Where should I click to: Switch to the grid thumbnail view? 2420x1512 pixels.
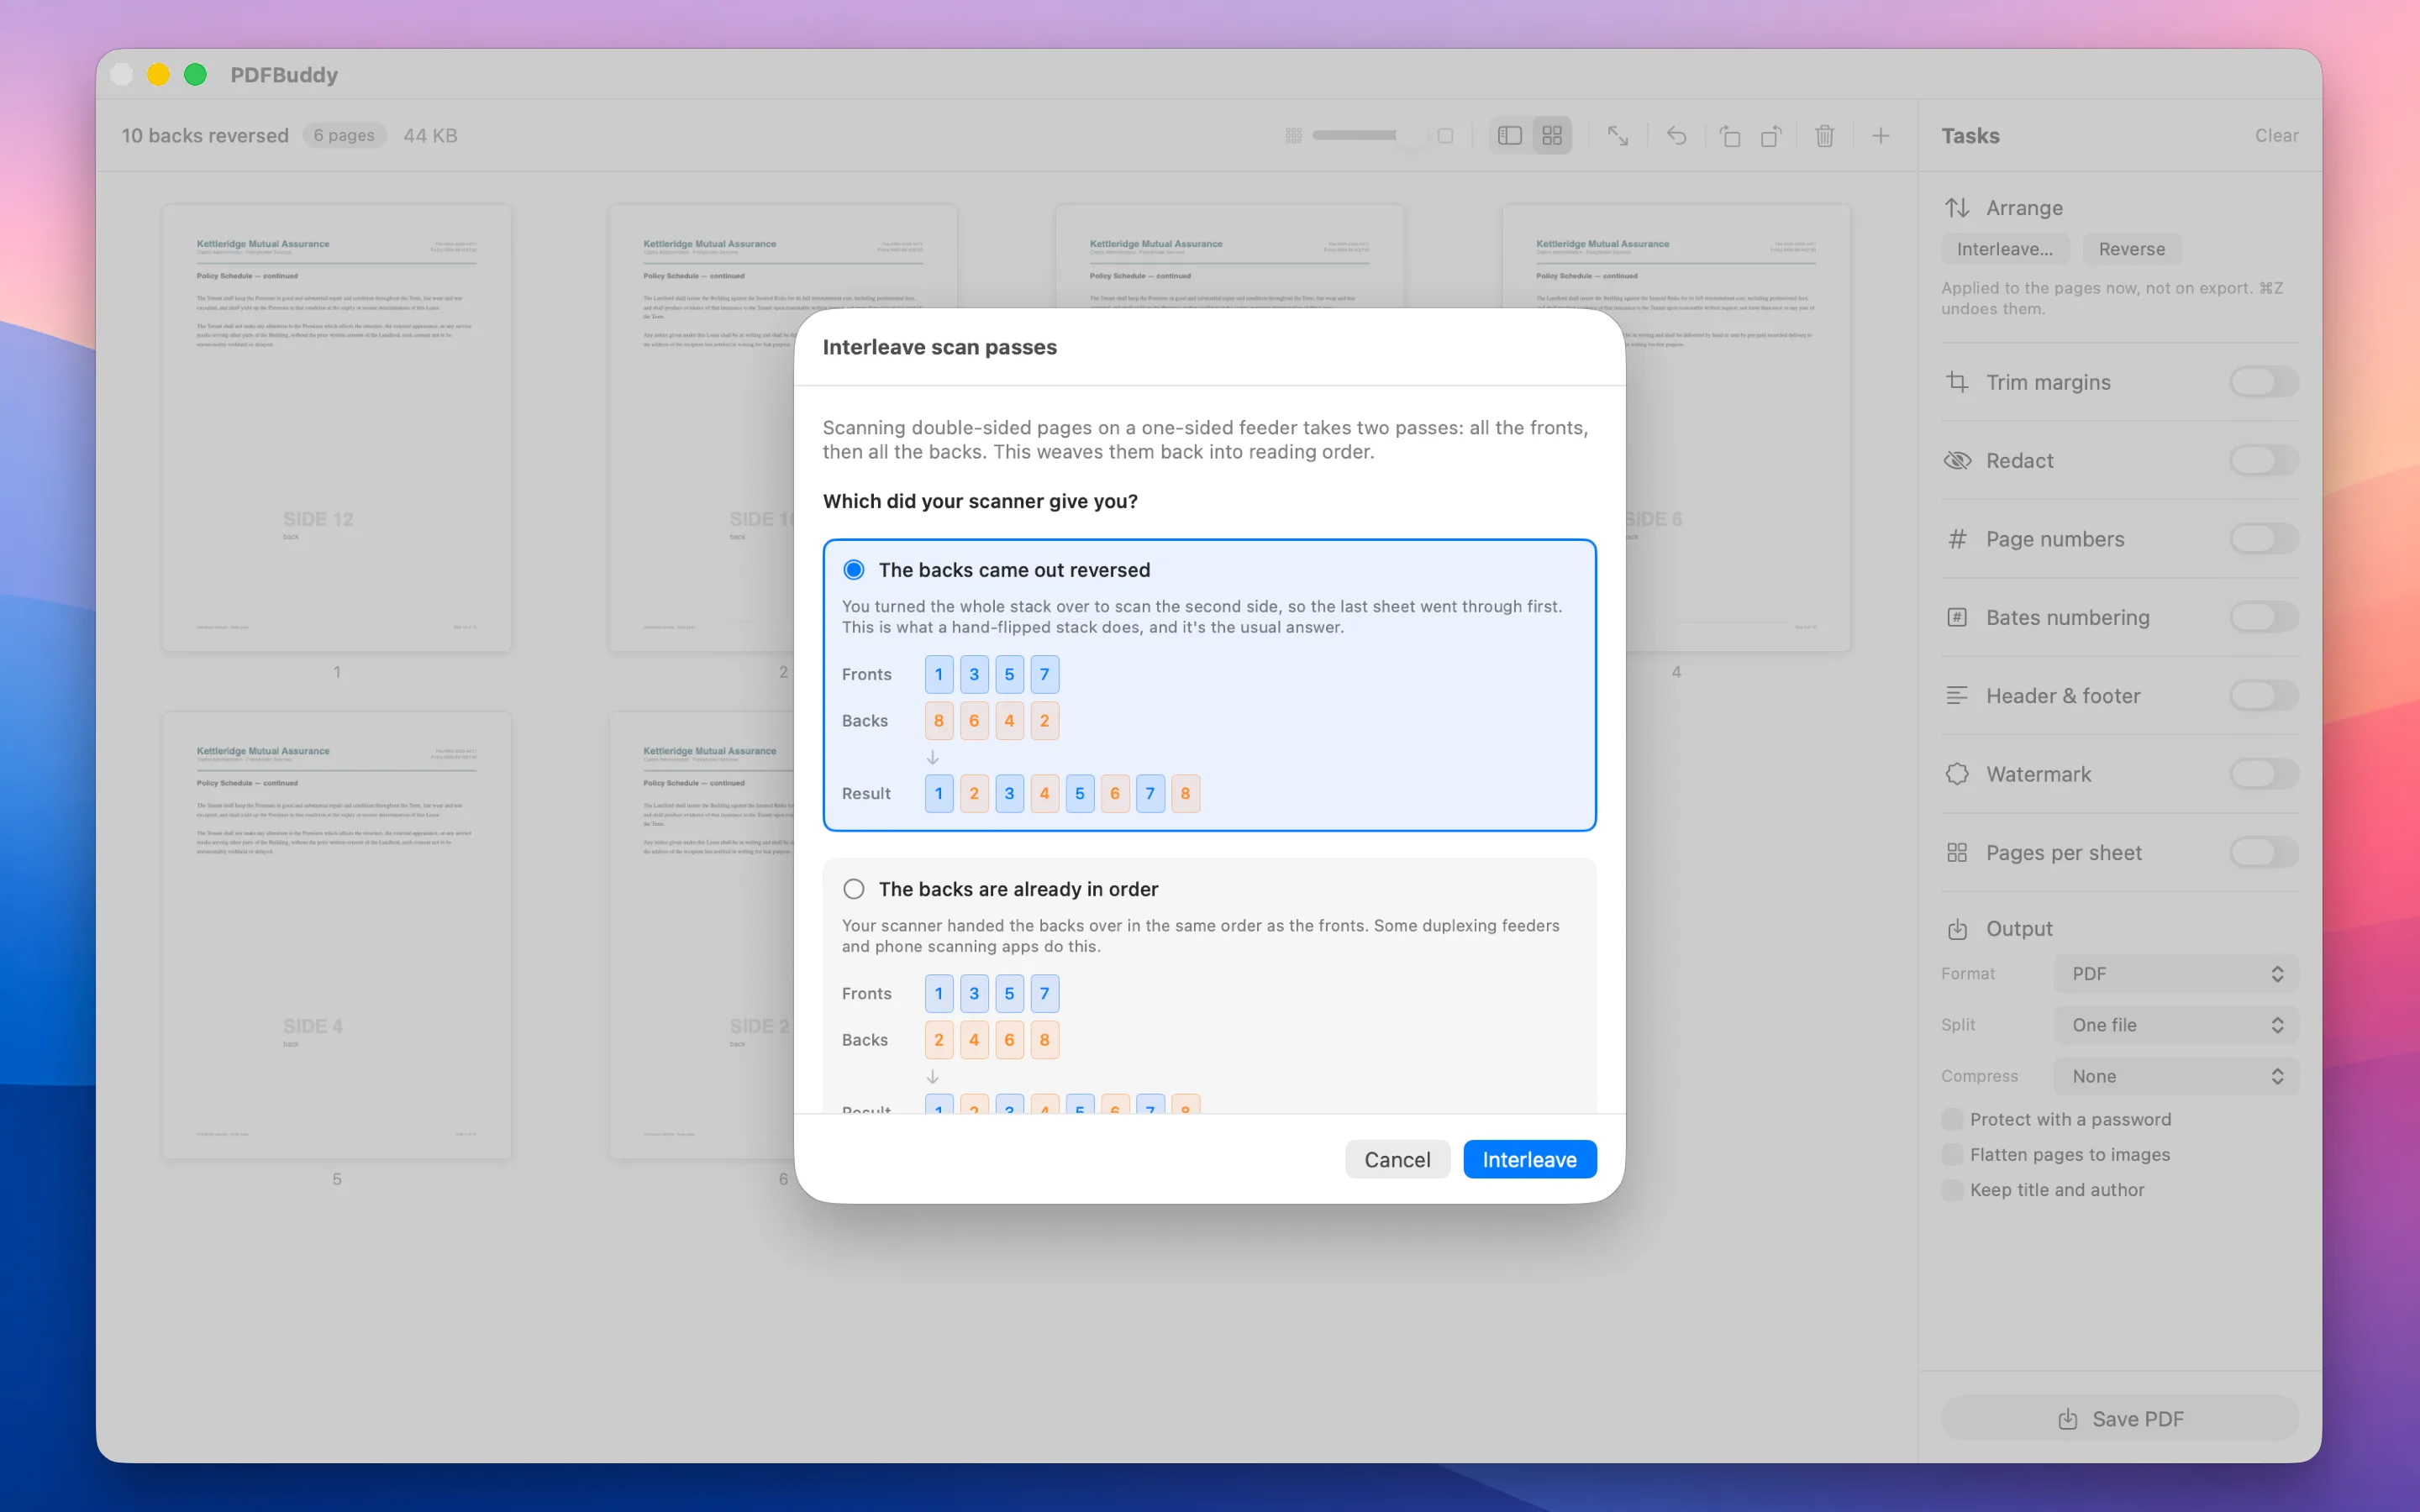tap(1552, 135)
